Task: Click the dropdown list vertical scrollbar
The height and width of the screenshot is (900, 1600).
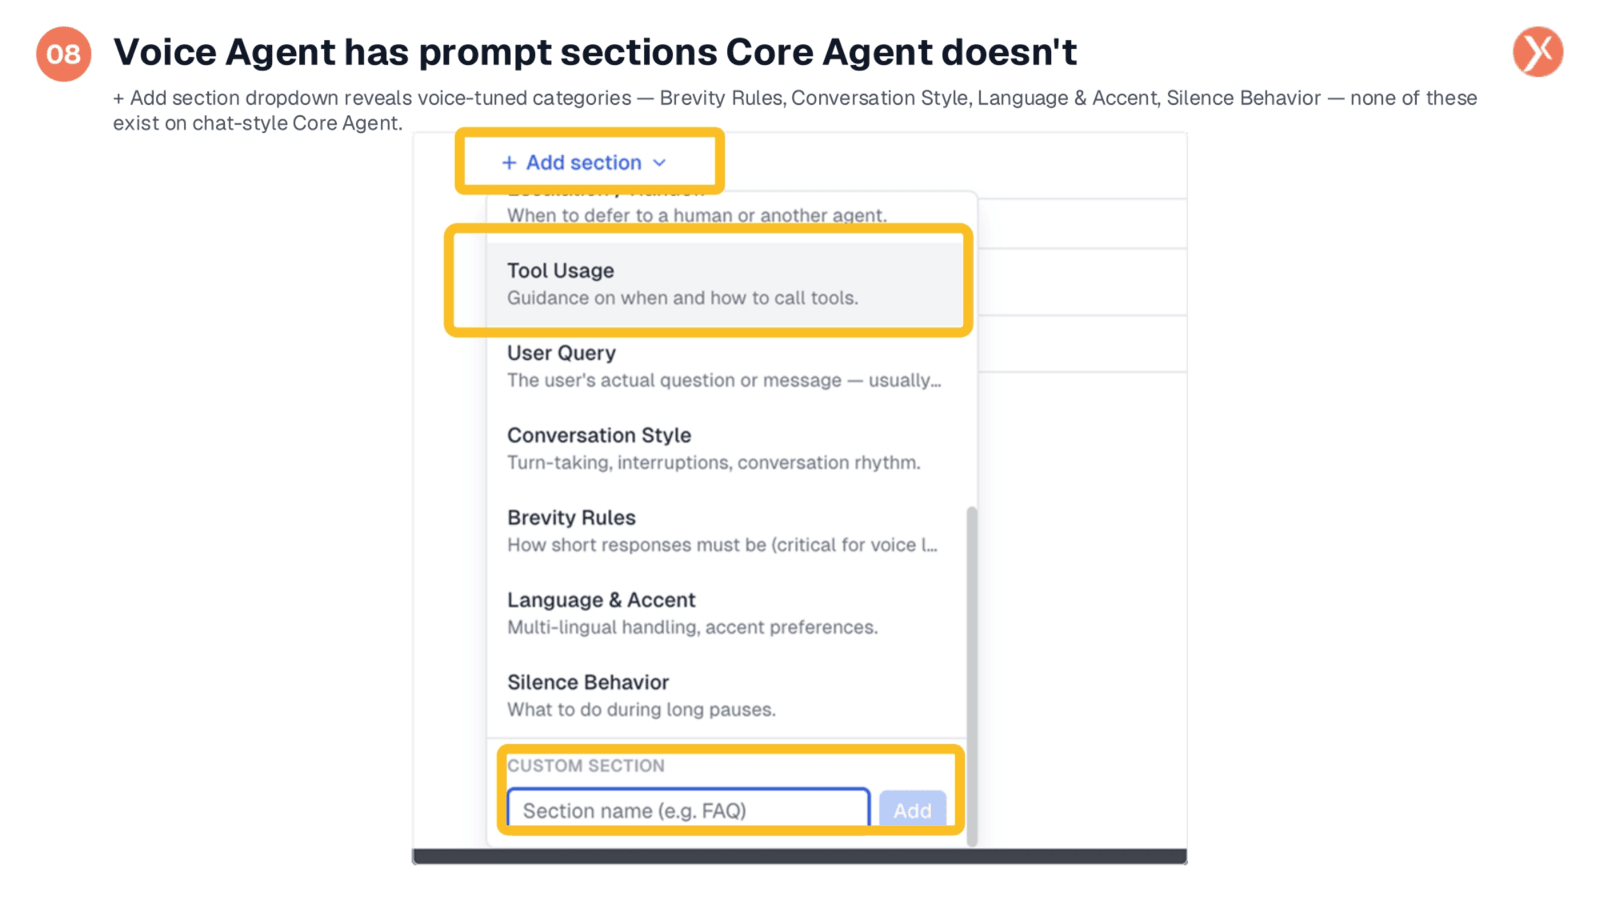Action: [x=971, y=675]
